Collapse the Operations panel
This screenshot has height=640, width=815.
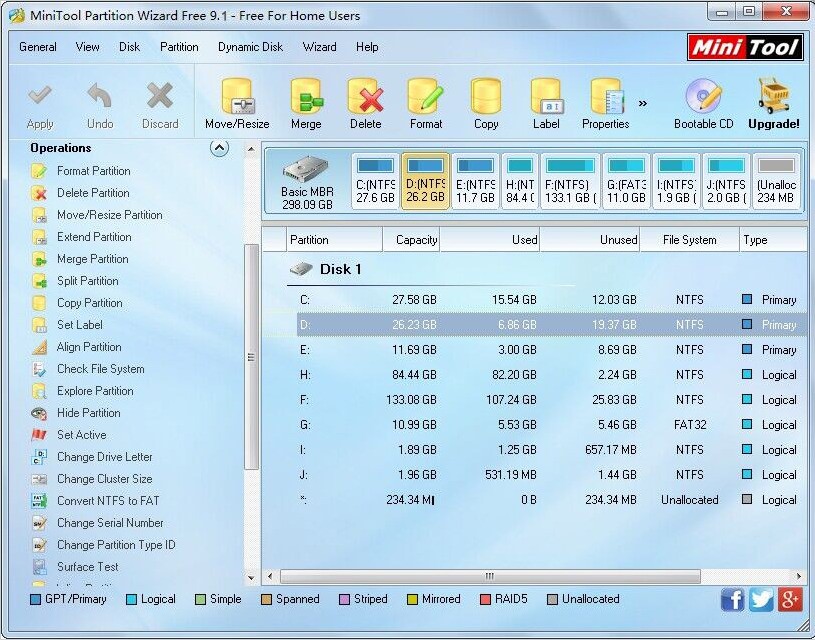coord(220,147)
